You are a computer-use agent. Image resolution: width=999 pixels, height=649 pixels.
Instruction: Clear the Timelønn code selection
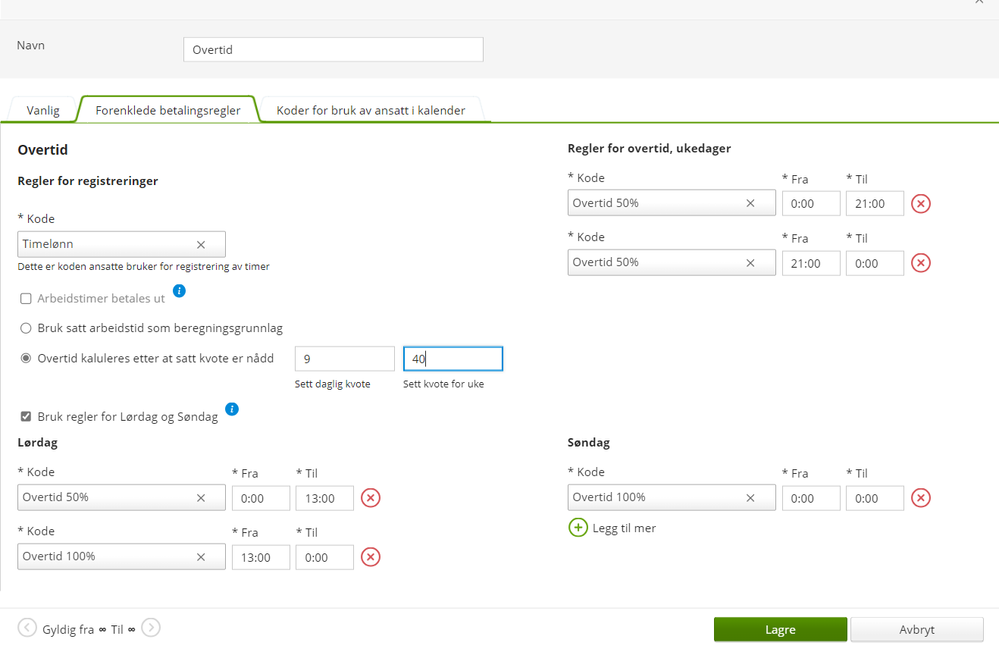pos(201,245)
